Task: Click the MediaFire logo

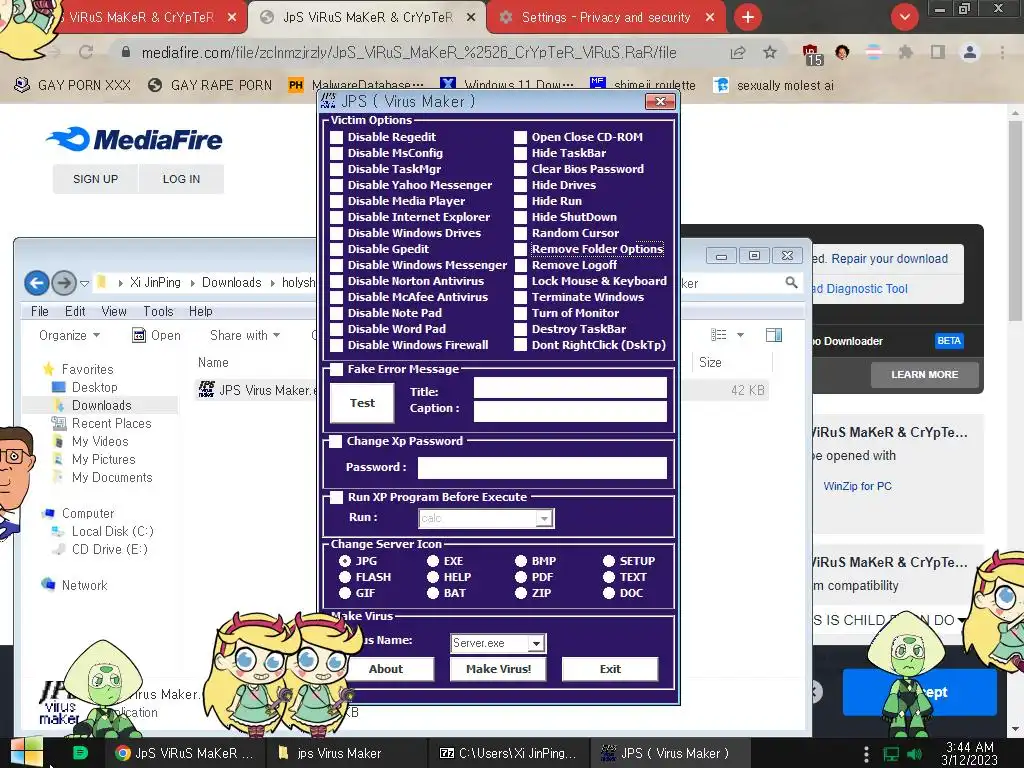Action: click(x=135, y=139)
